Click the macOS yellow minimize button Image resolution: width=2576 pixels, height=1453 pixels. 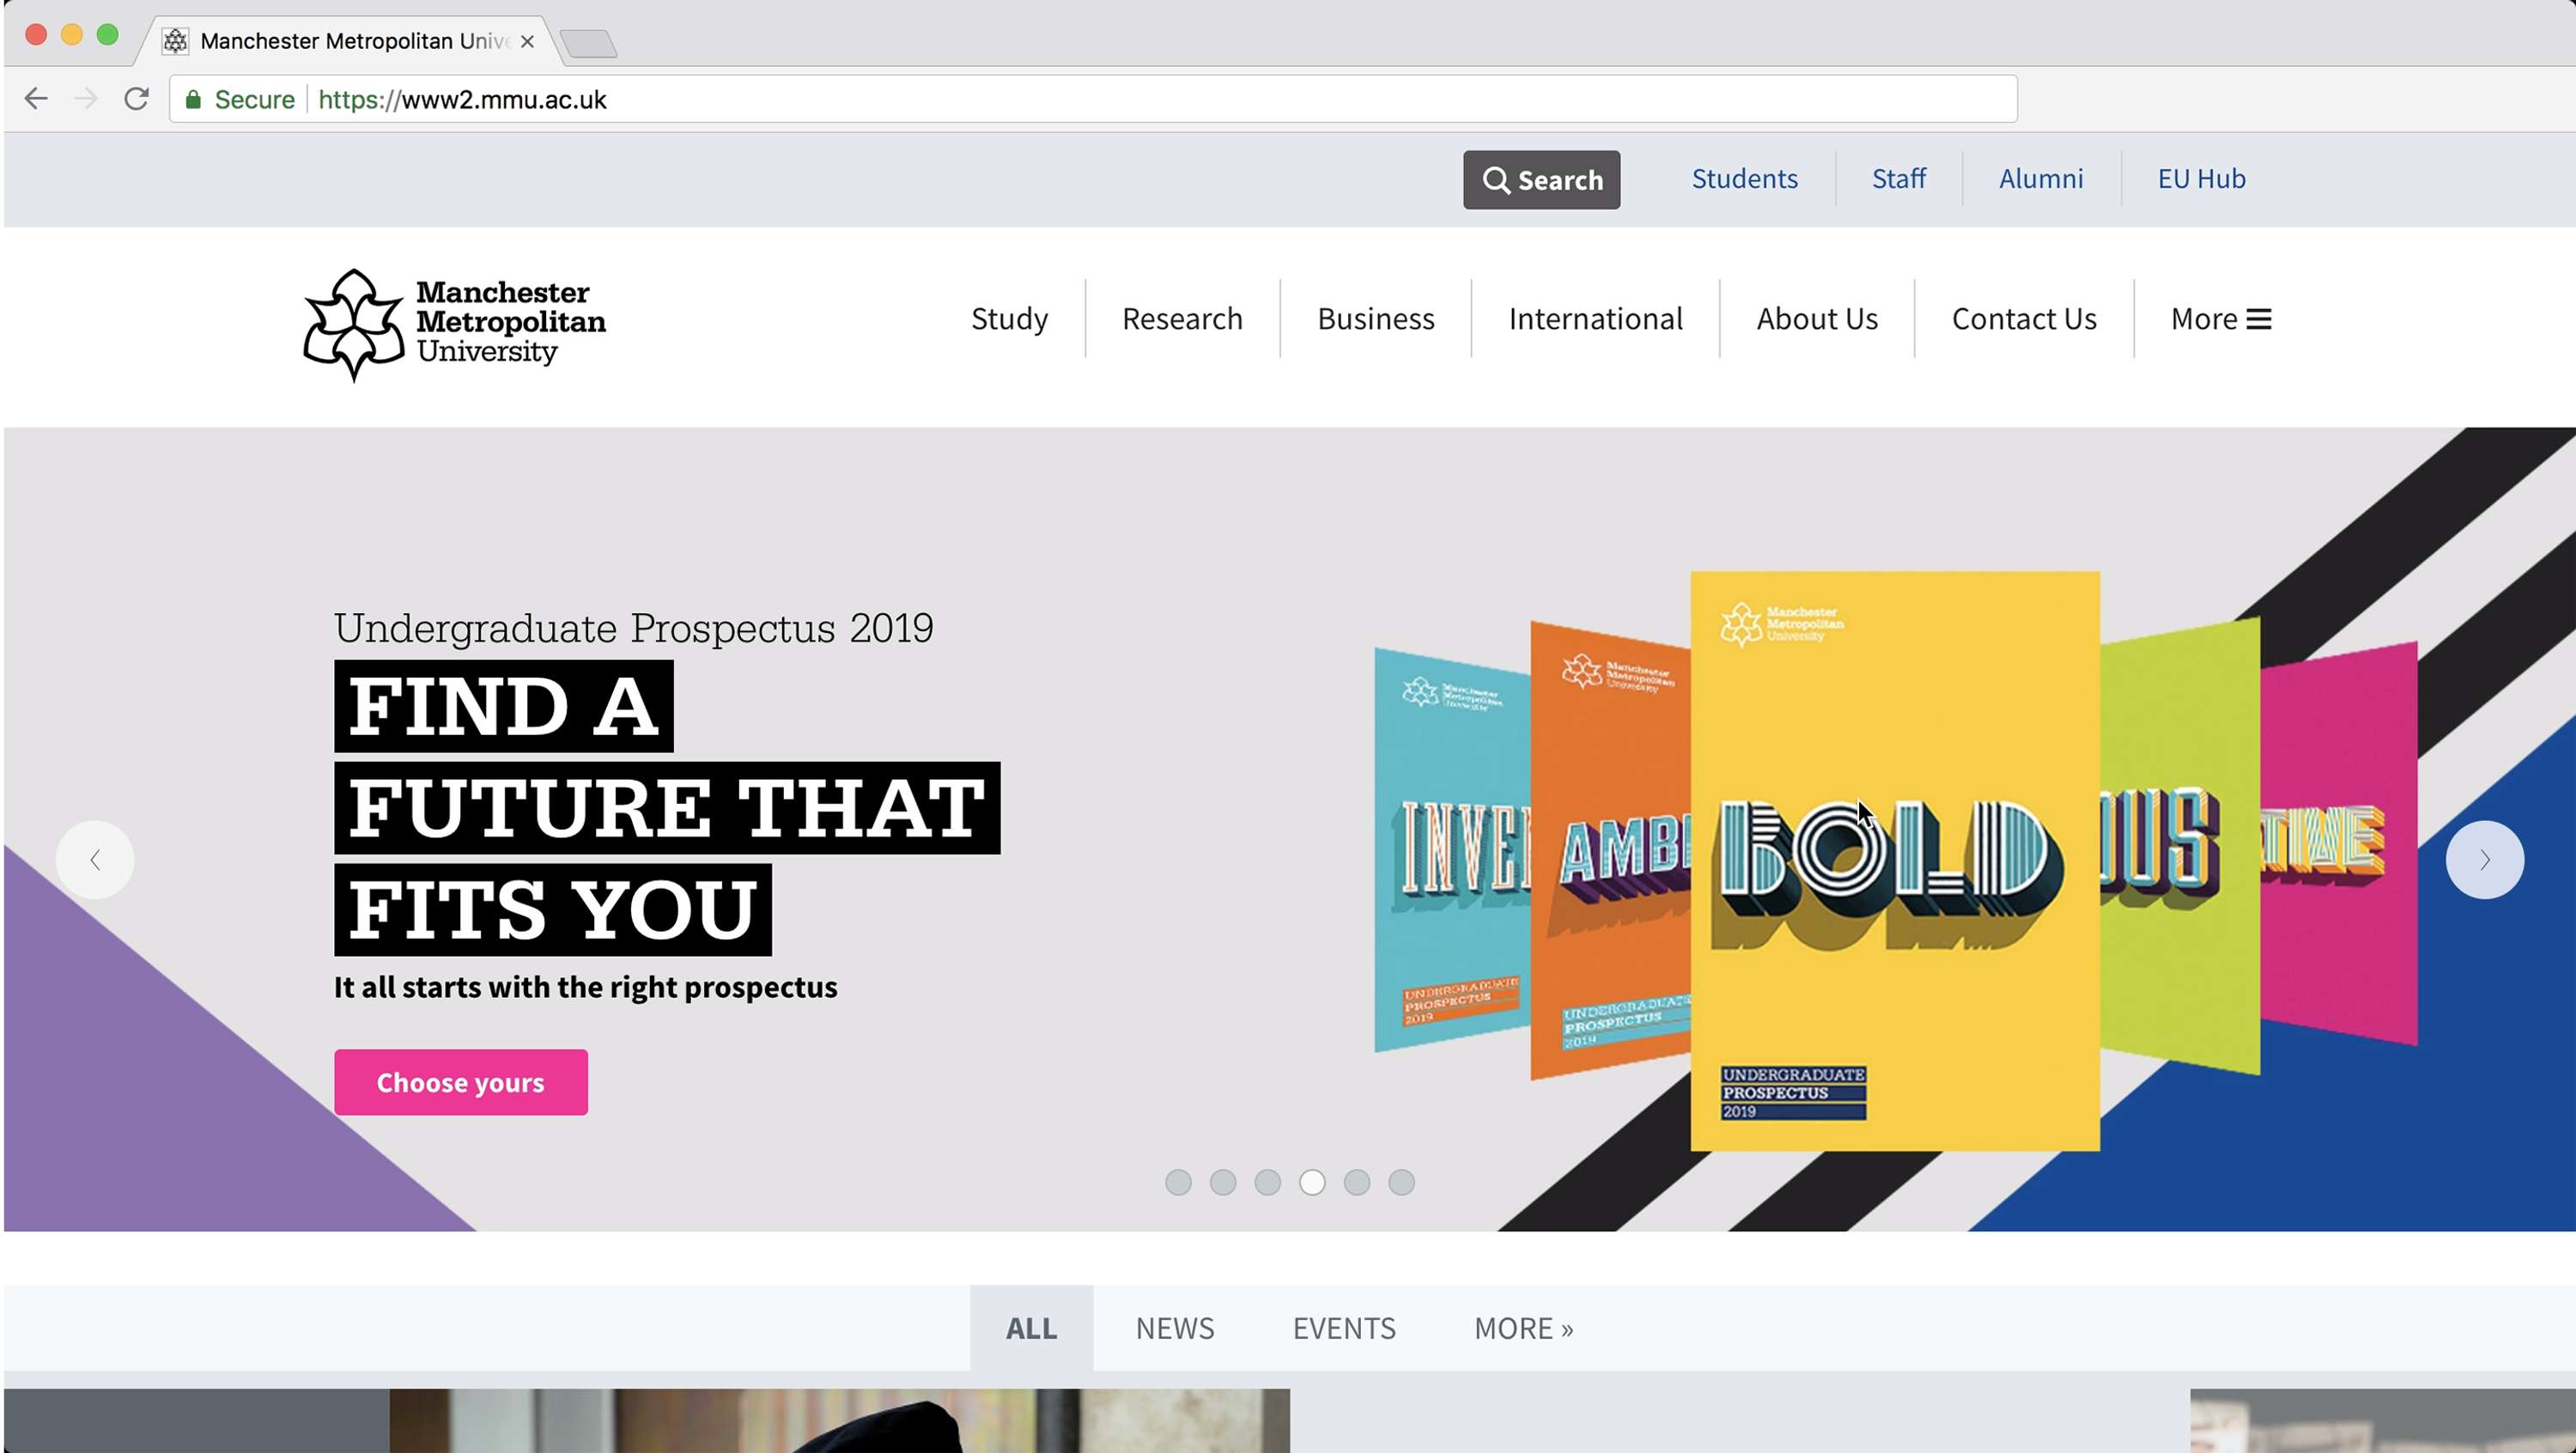pos(72,35)
